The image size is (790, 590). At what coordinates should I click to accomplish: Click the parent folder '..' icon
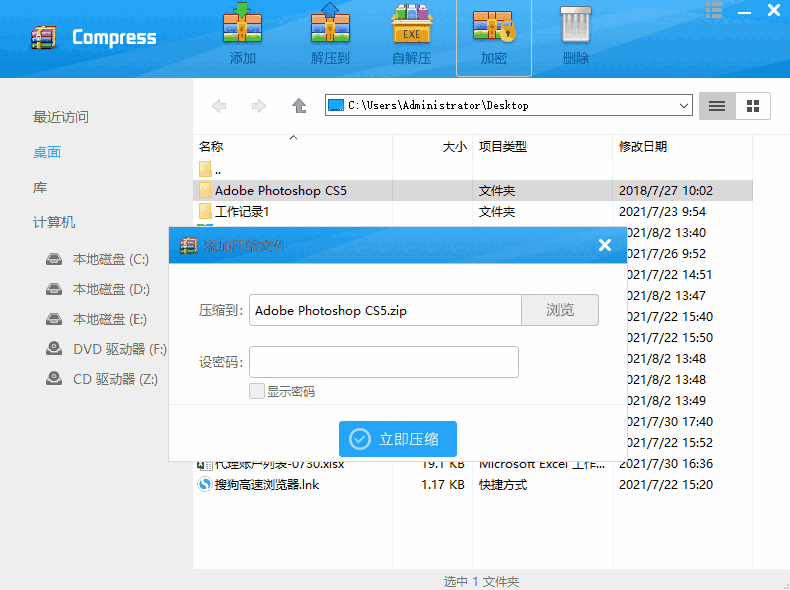205,169
